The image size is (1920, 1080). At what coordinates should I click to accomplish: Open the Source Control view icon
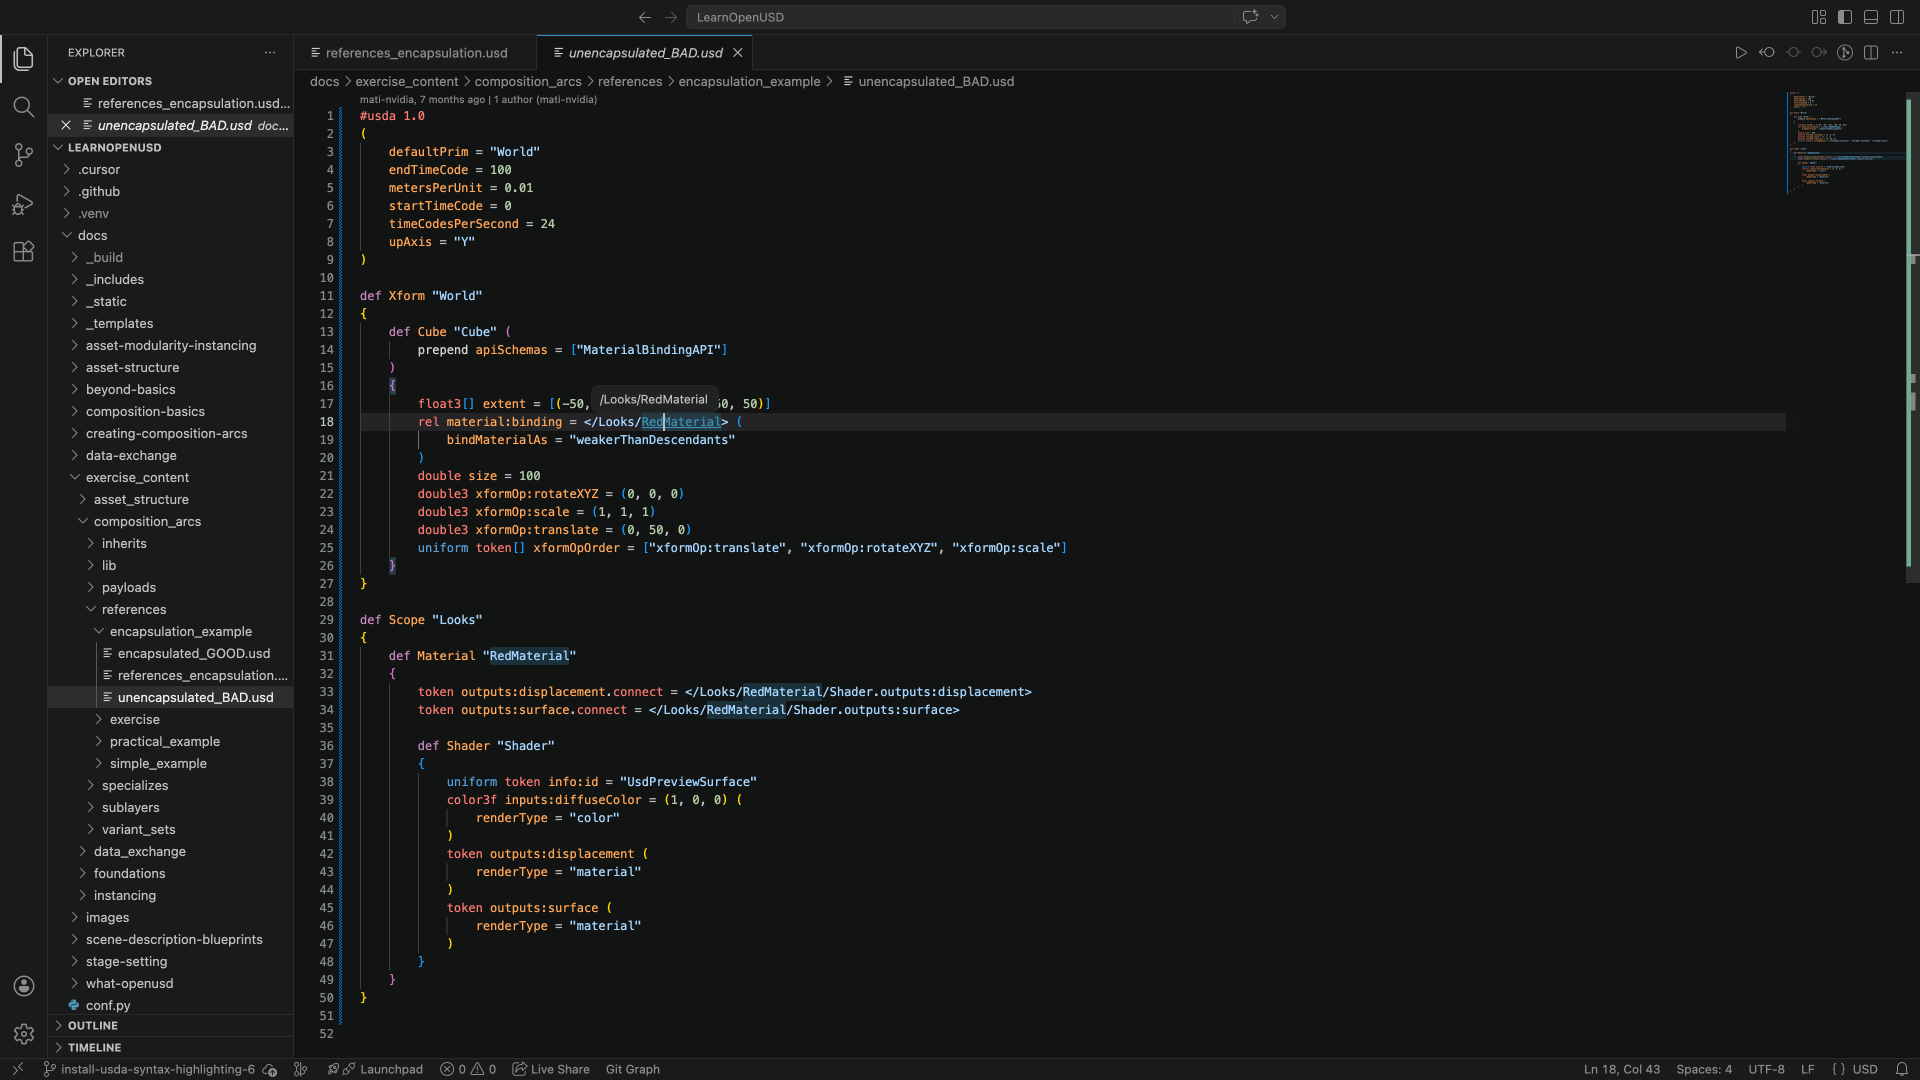[24, 155]
